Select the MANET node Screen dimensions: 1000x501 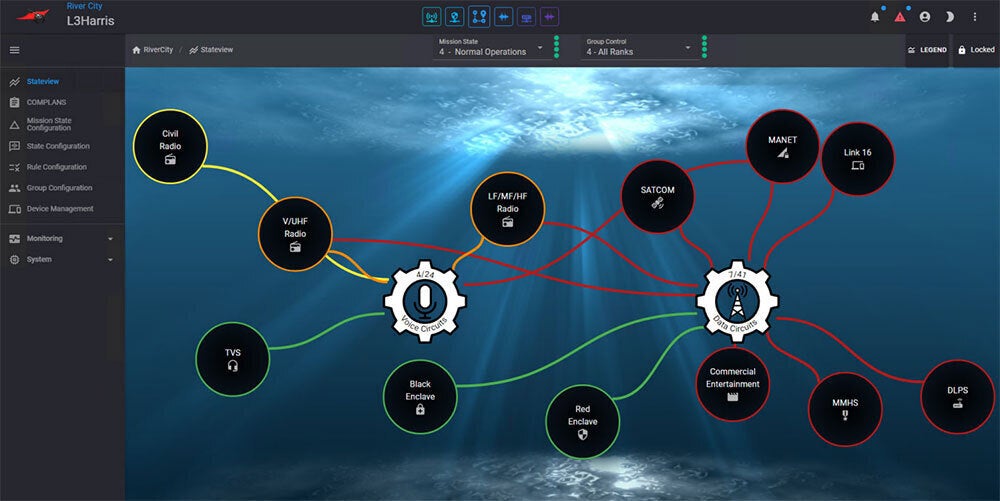[x=783, y=146]
